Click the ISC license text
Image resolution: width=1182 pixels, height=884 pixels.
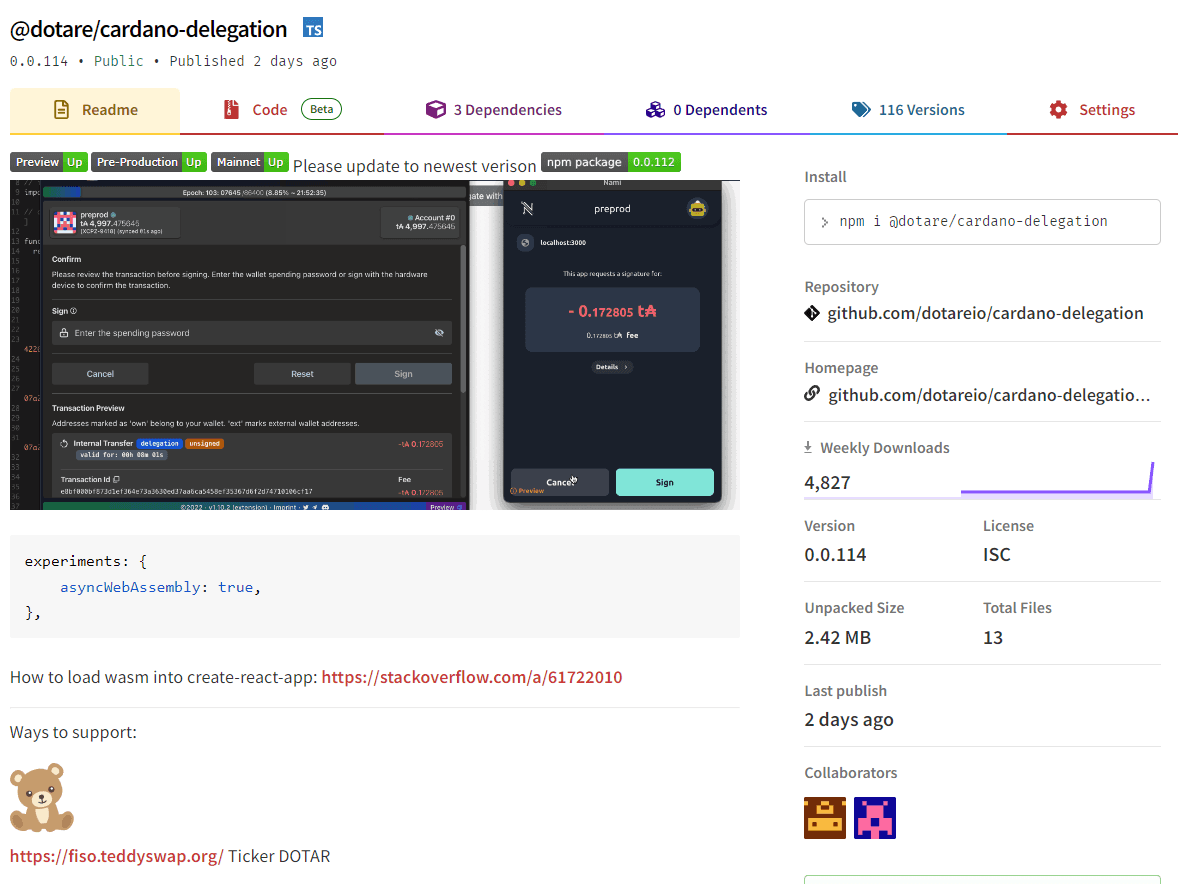coord(997,555)
